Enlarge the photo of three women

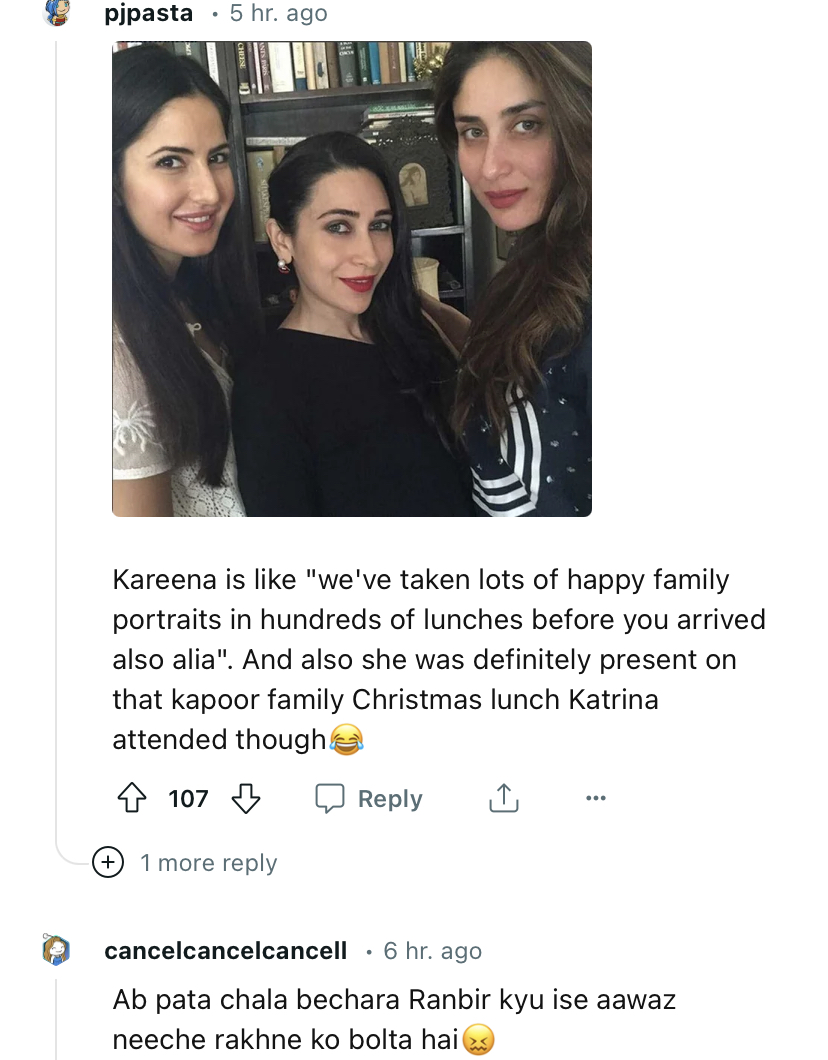(351, 278)
